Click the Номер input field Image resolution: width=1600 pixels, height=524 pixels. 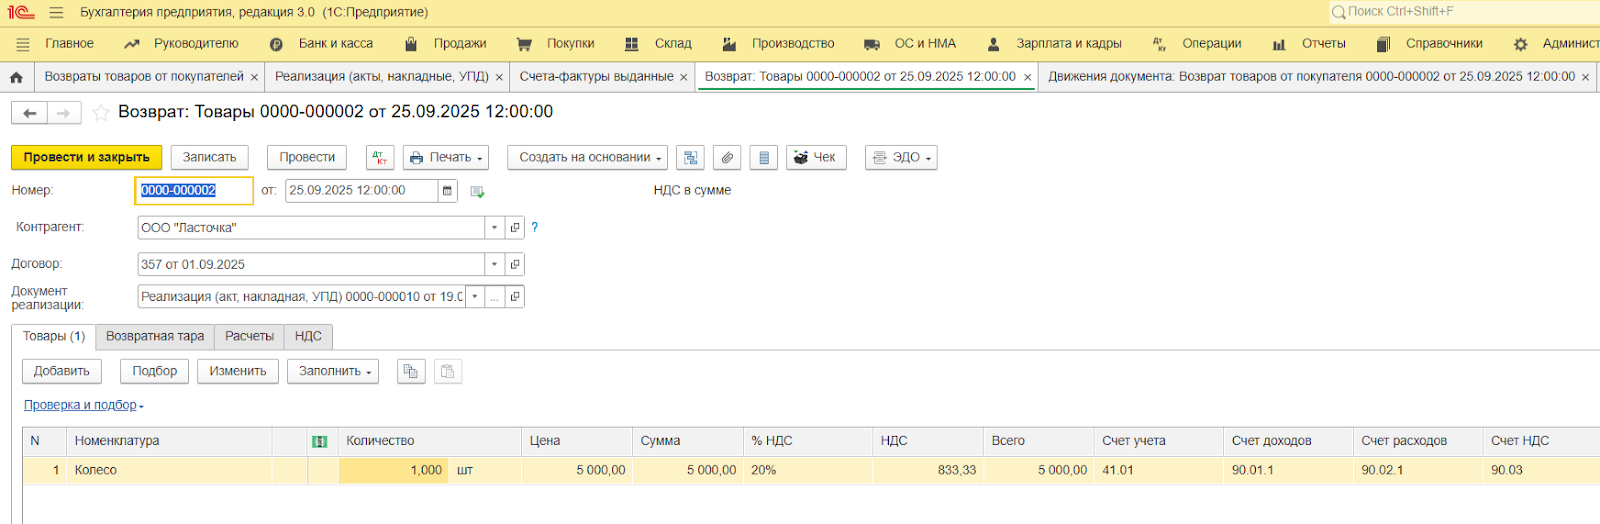192,191
